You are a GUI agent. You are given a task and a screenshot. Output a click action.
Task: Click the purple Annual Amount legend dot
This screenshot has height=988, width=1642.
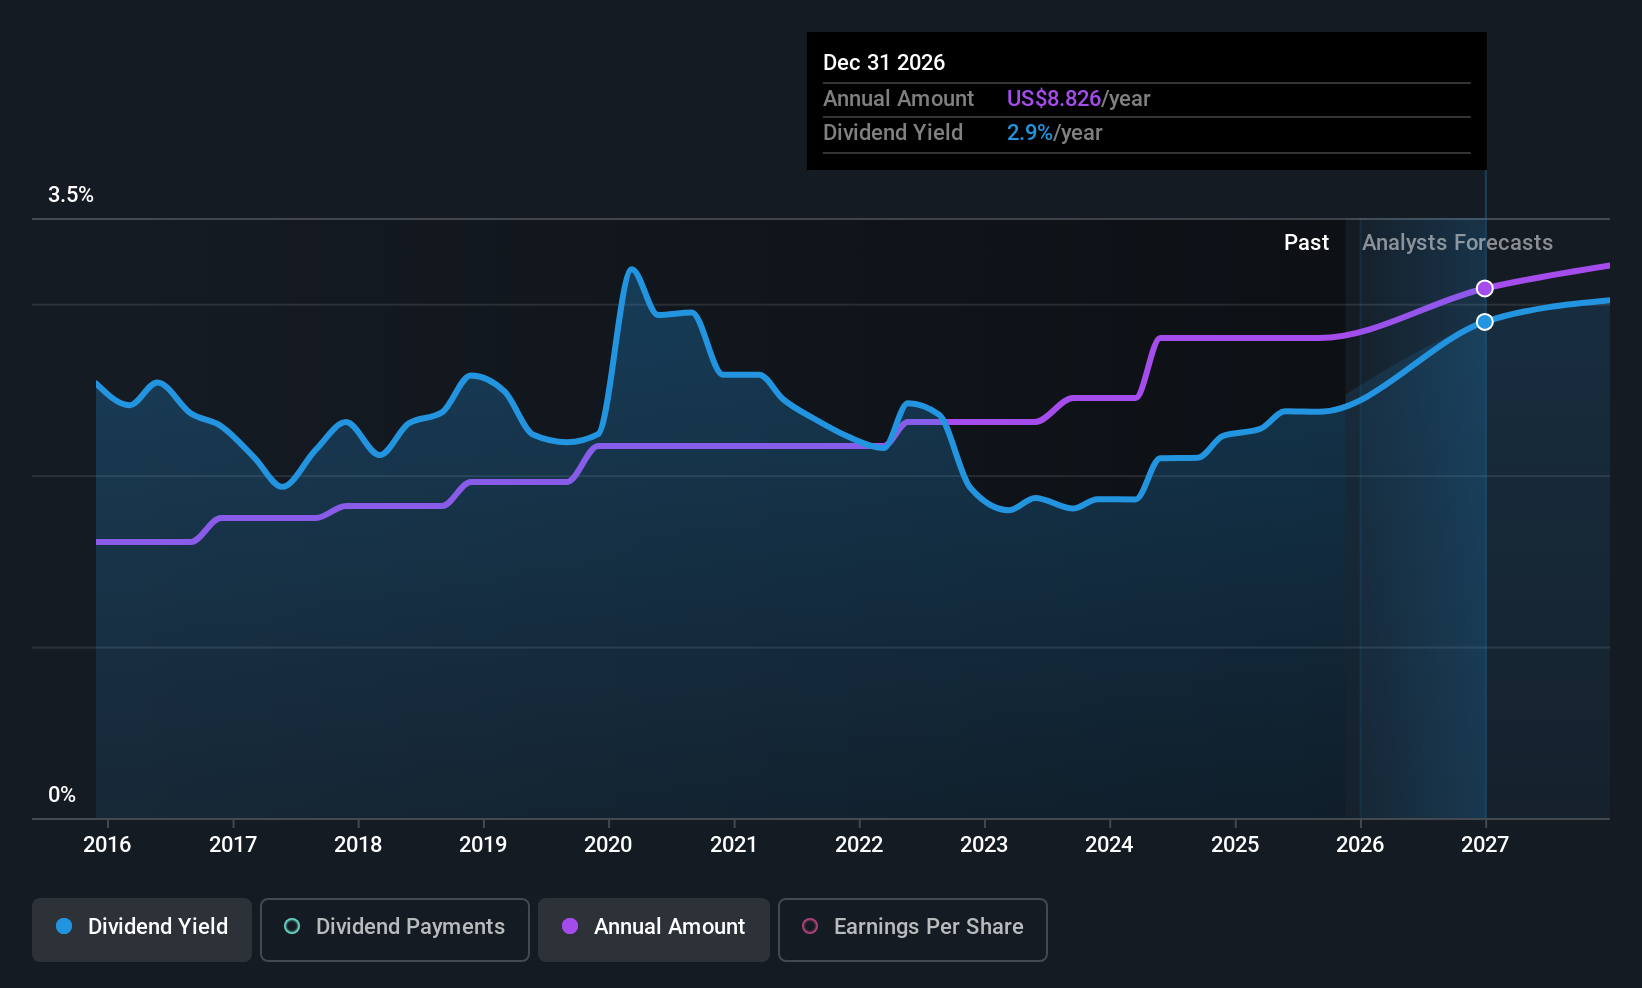click(570, 927)
